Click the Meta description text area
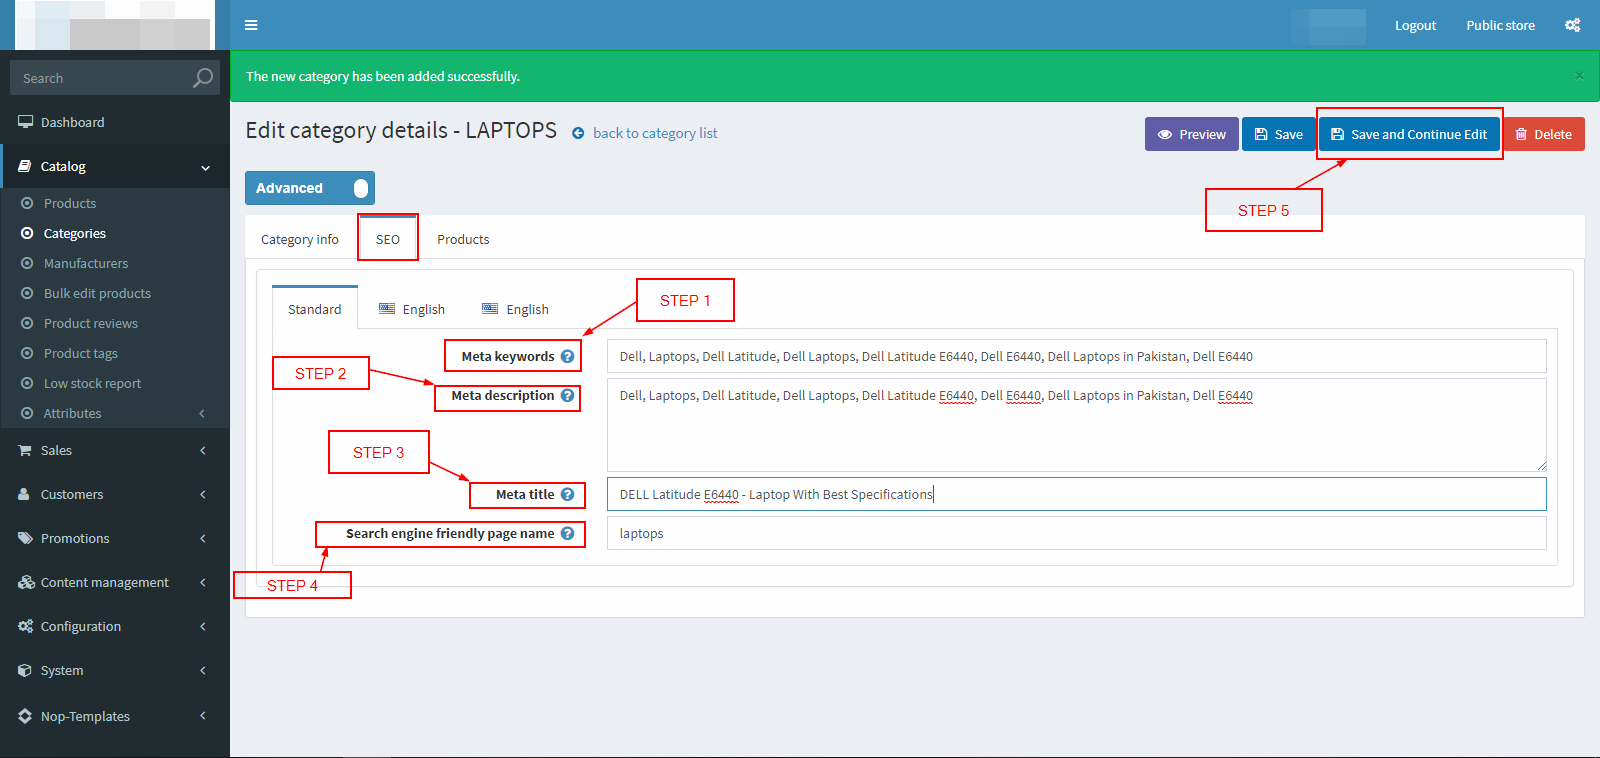The width and height of the screenshot is (1600, 758). pos(1077,425)
